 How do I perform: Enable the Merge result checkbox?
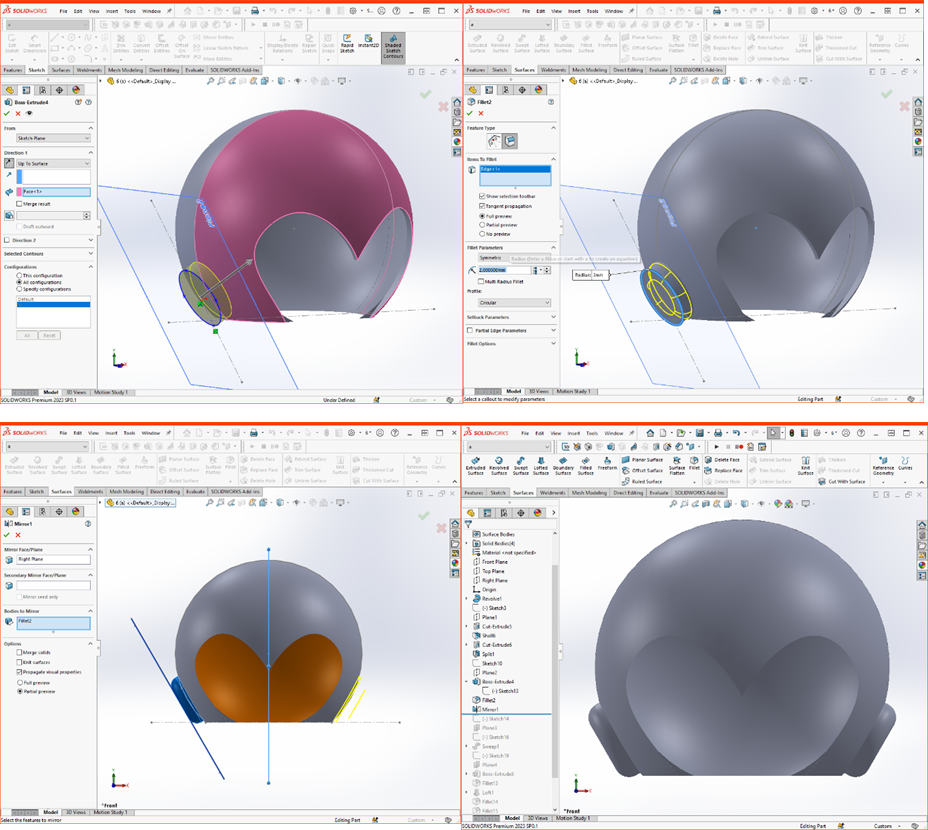[21, 203]
